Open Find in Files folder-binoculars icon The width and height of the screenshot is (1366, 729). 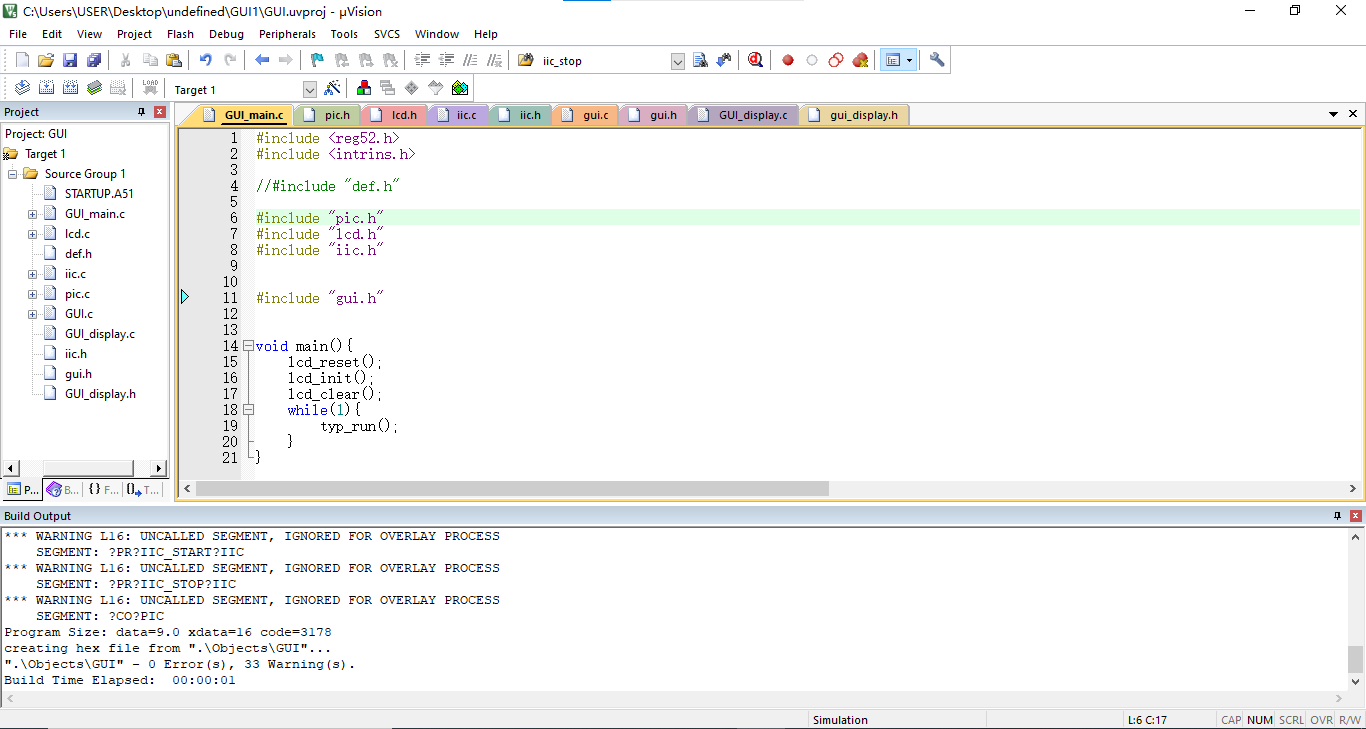[526, 60]
